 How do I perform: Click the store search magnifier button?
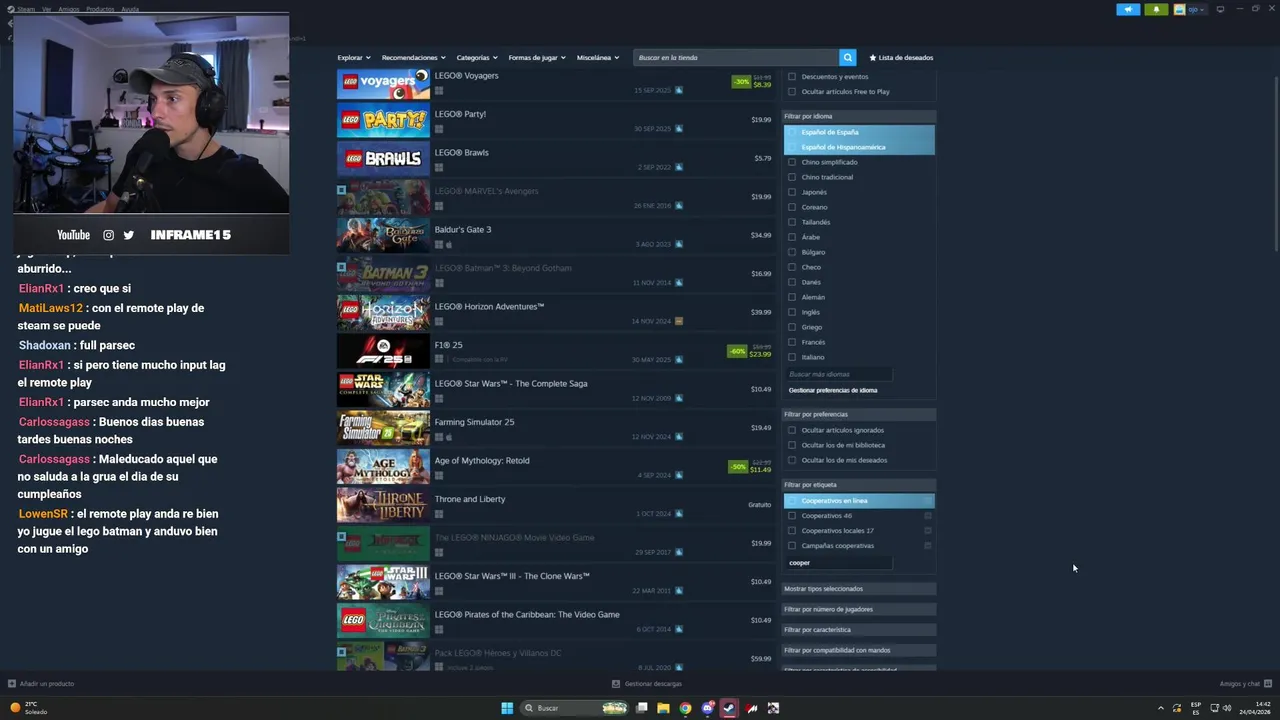tap(847, 57)
